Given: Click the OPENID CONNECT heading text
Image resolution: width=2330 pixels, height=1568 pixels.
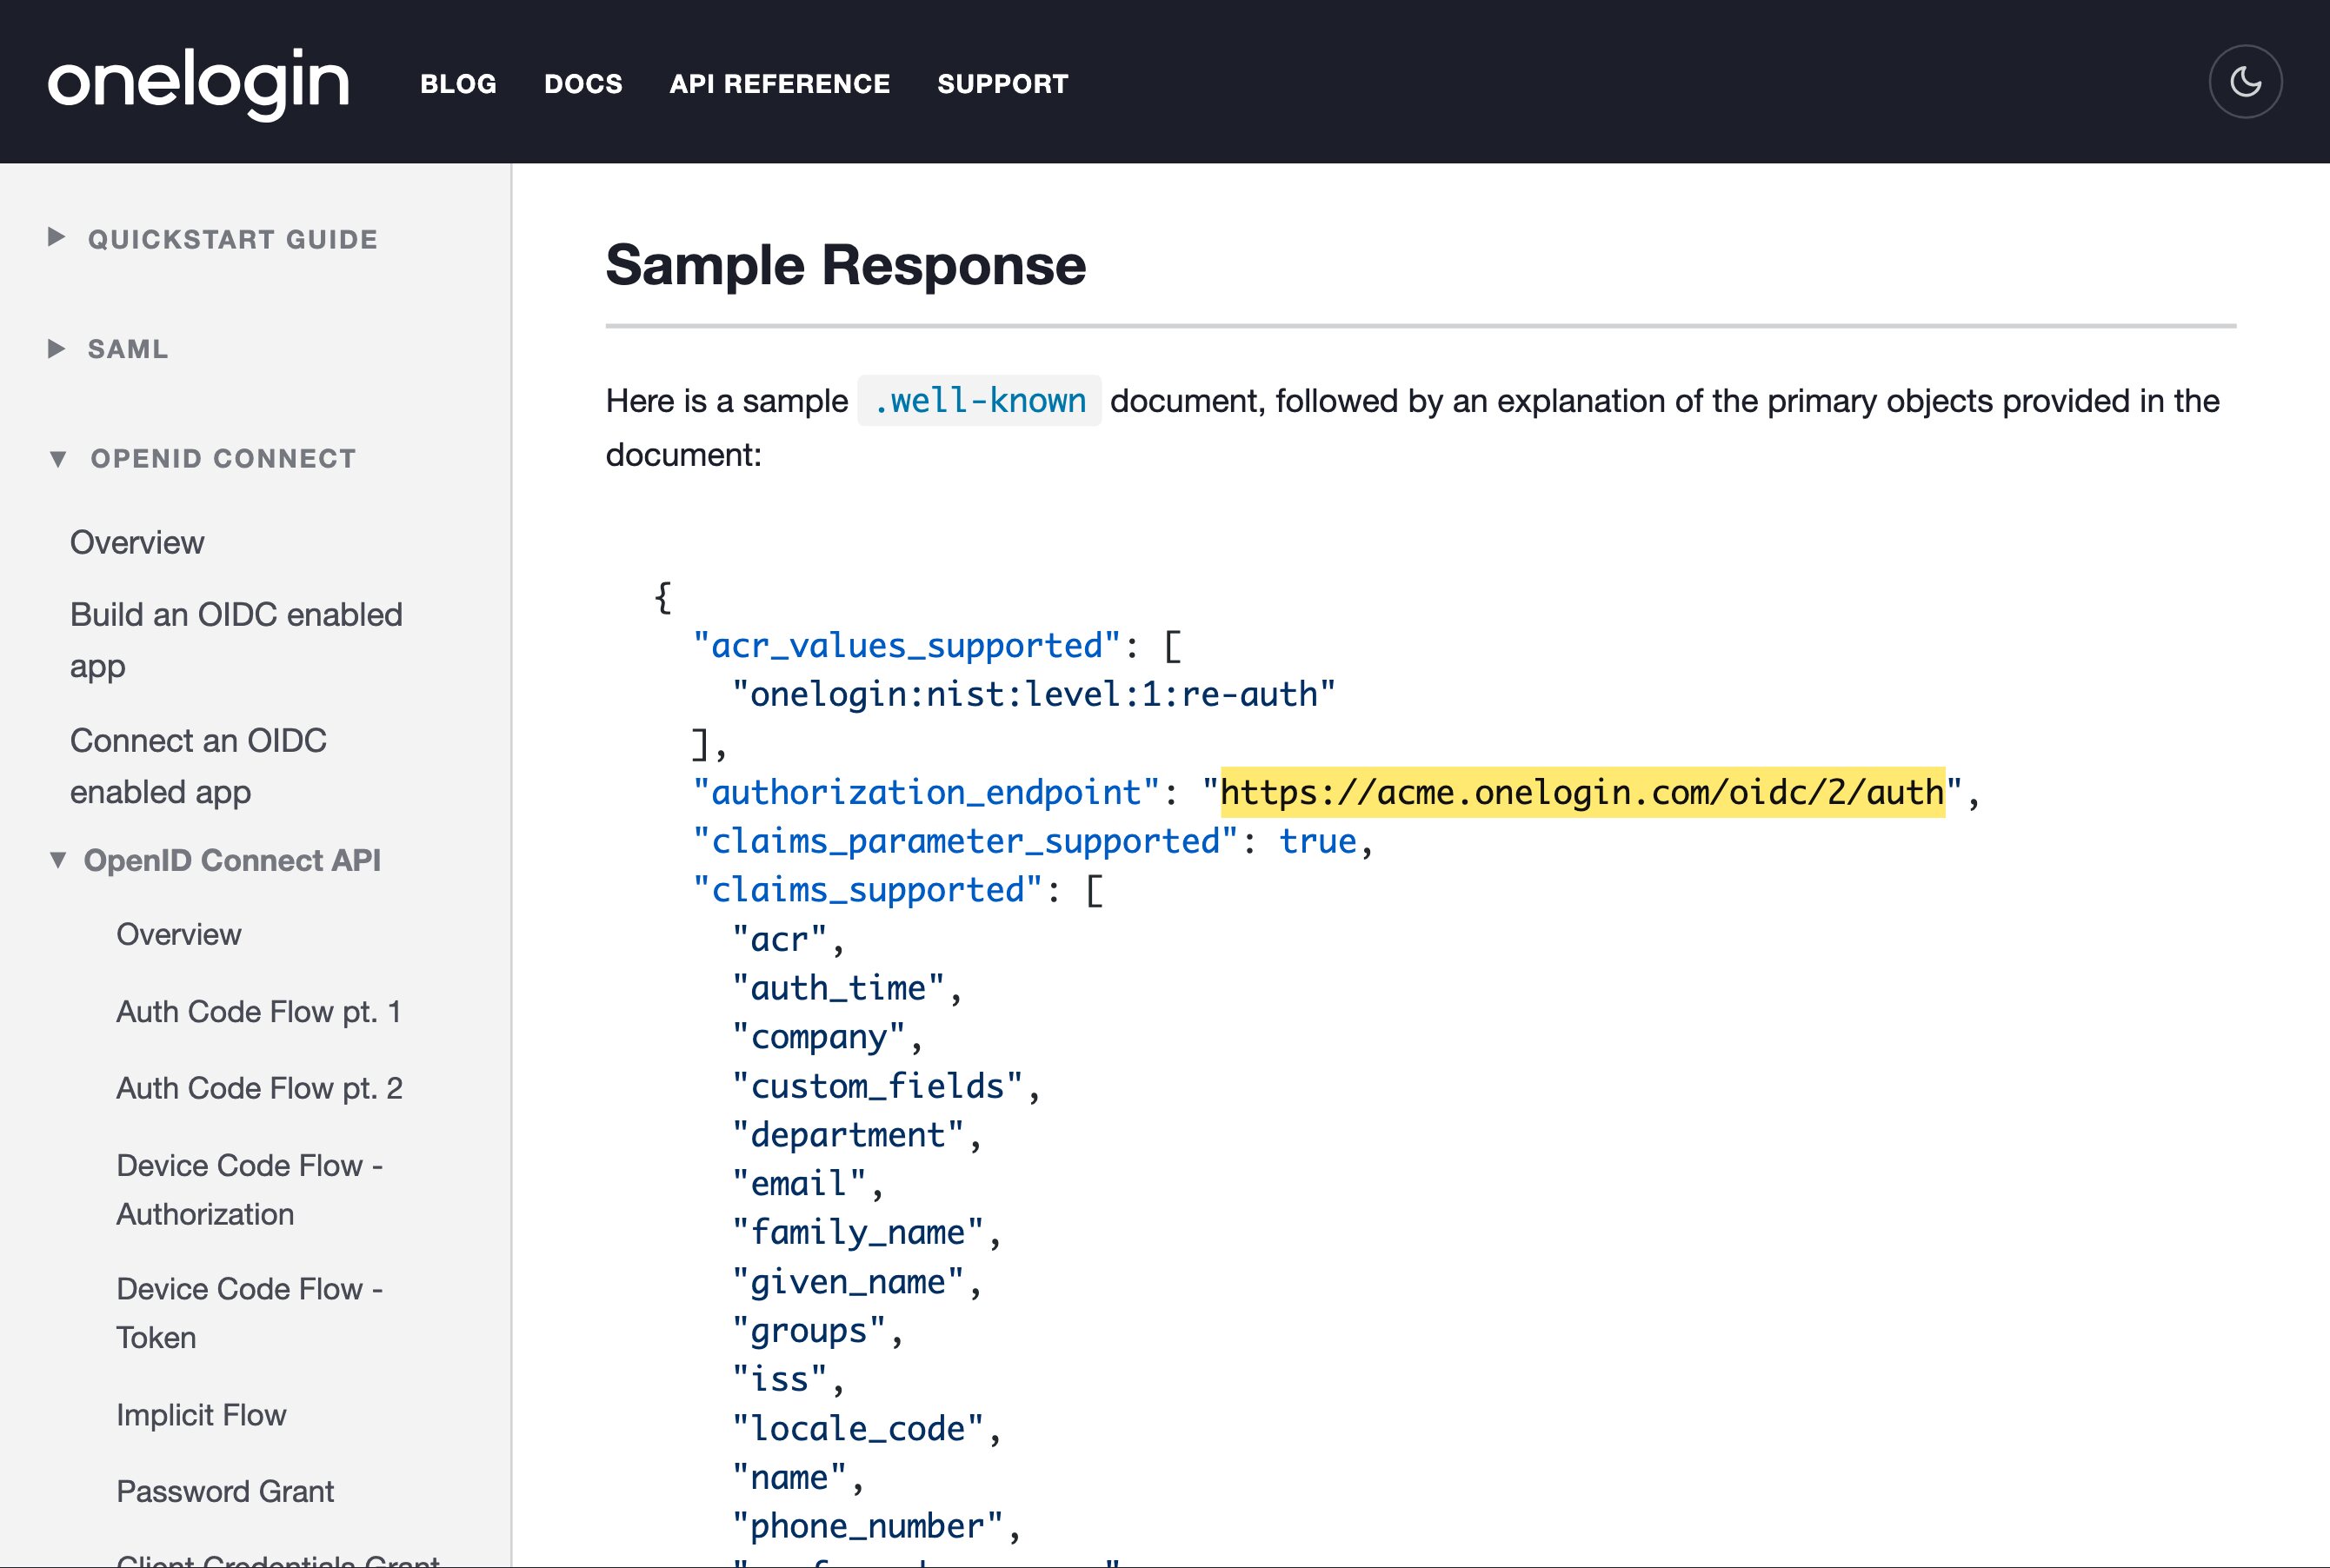Looking at the screenshot, I should pyautogui.click(x=223, y=459).
